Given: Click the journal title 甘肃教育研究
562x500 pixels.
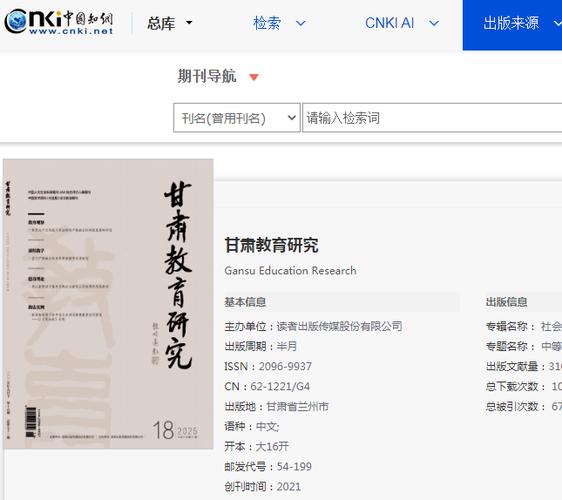Looking at the screenshot, I should click(271, 245).
